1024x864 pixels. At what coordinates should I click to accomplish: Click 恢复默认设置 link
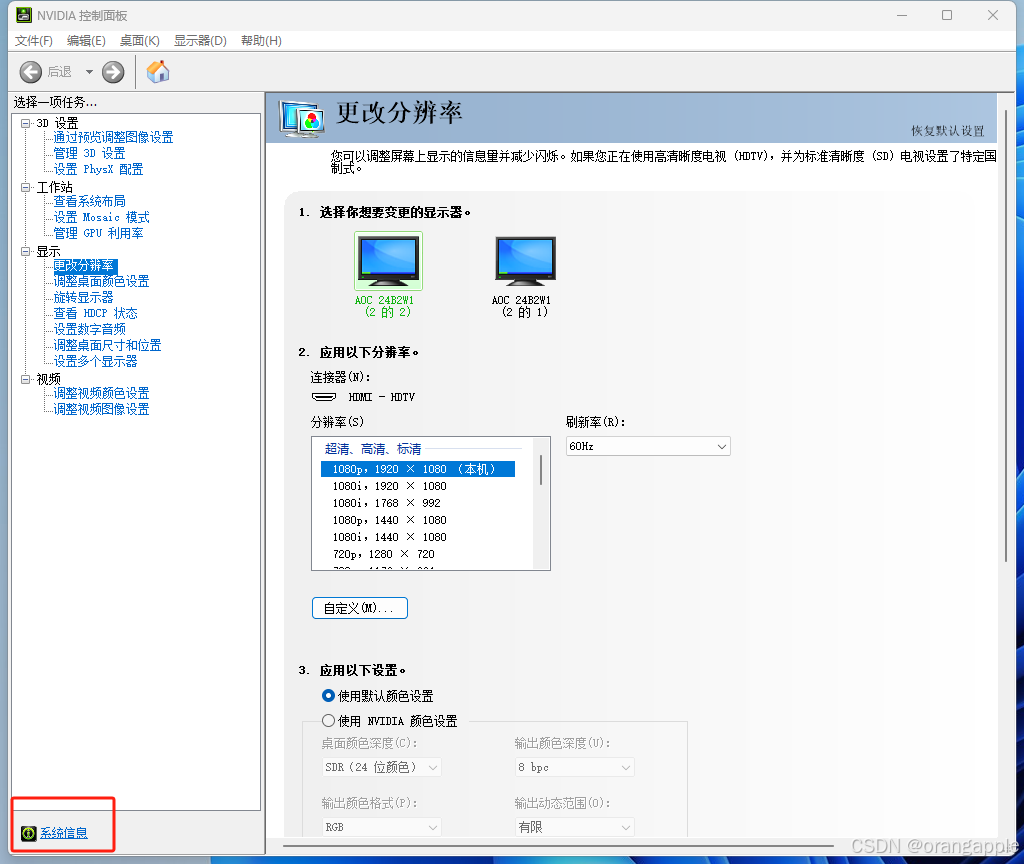[948, 131]
